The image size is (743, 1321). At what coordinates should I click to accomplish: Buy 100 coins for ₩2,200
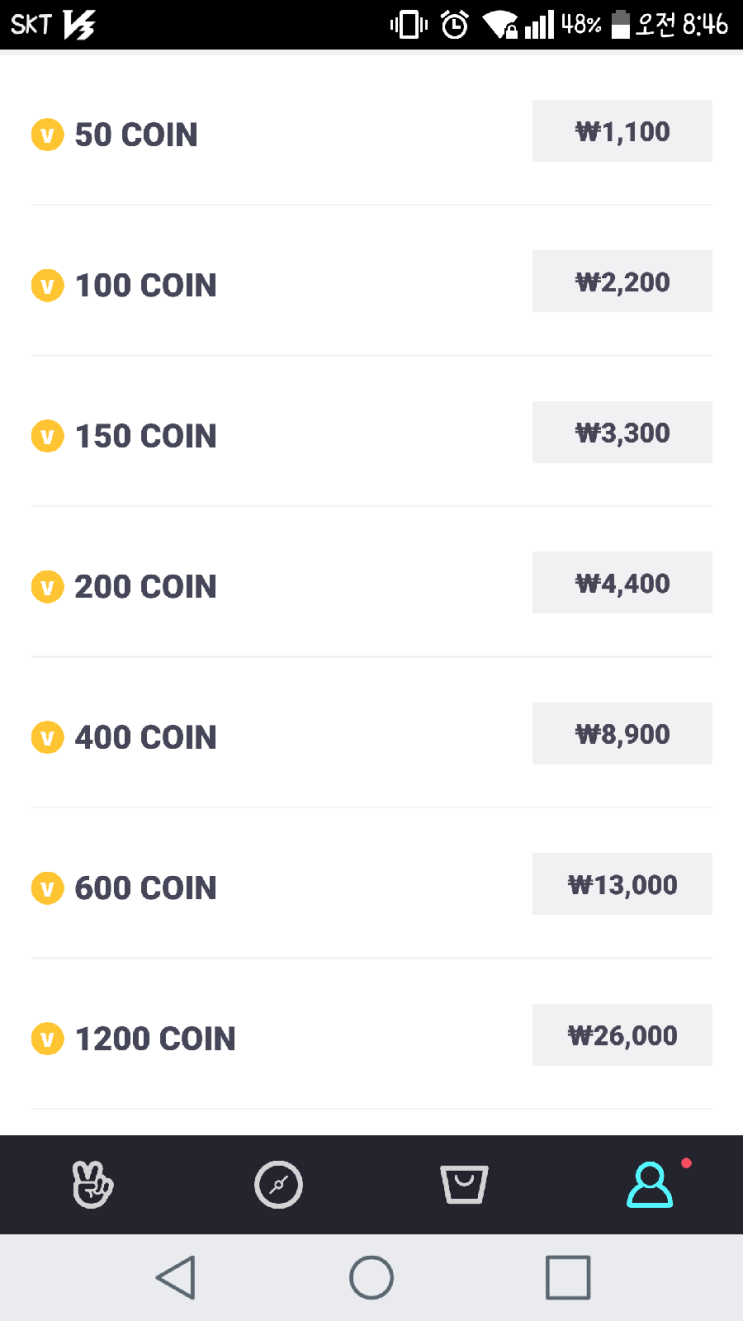(622, 282)
